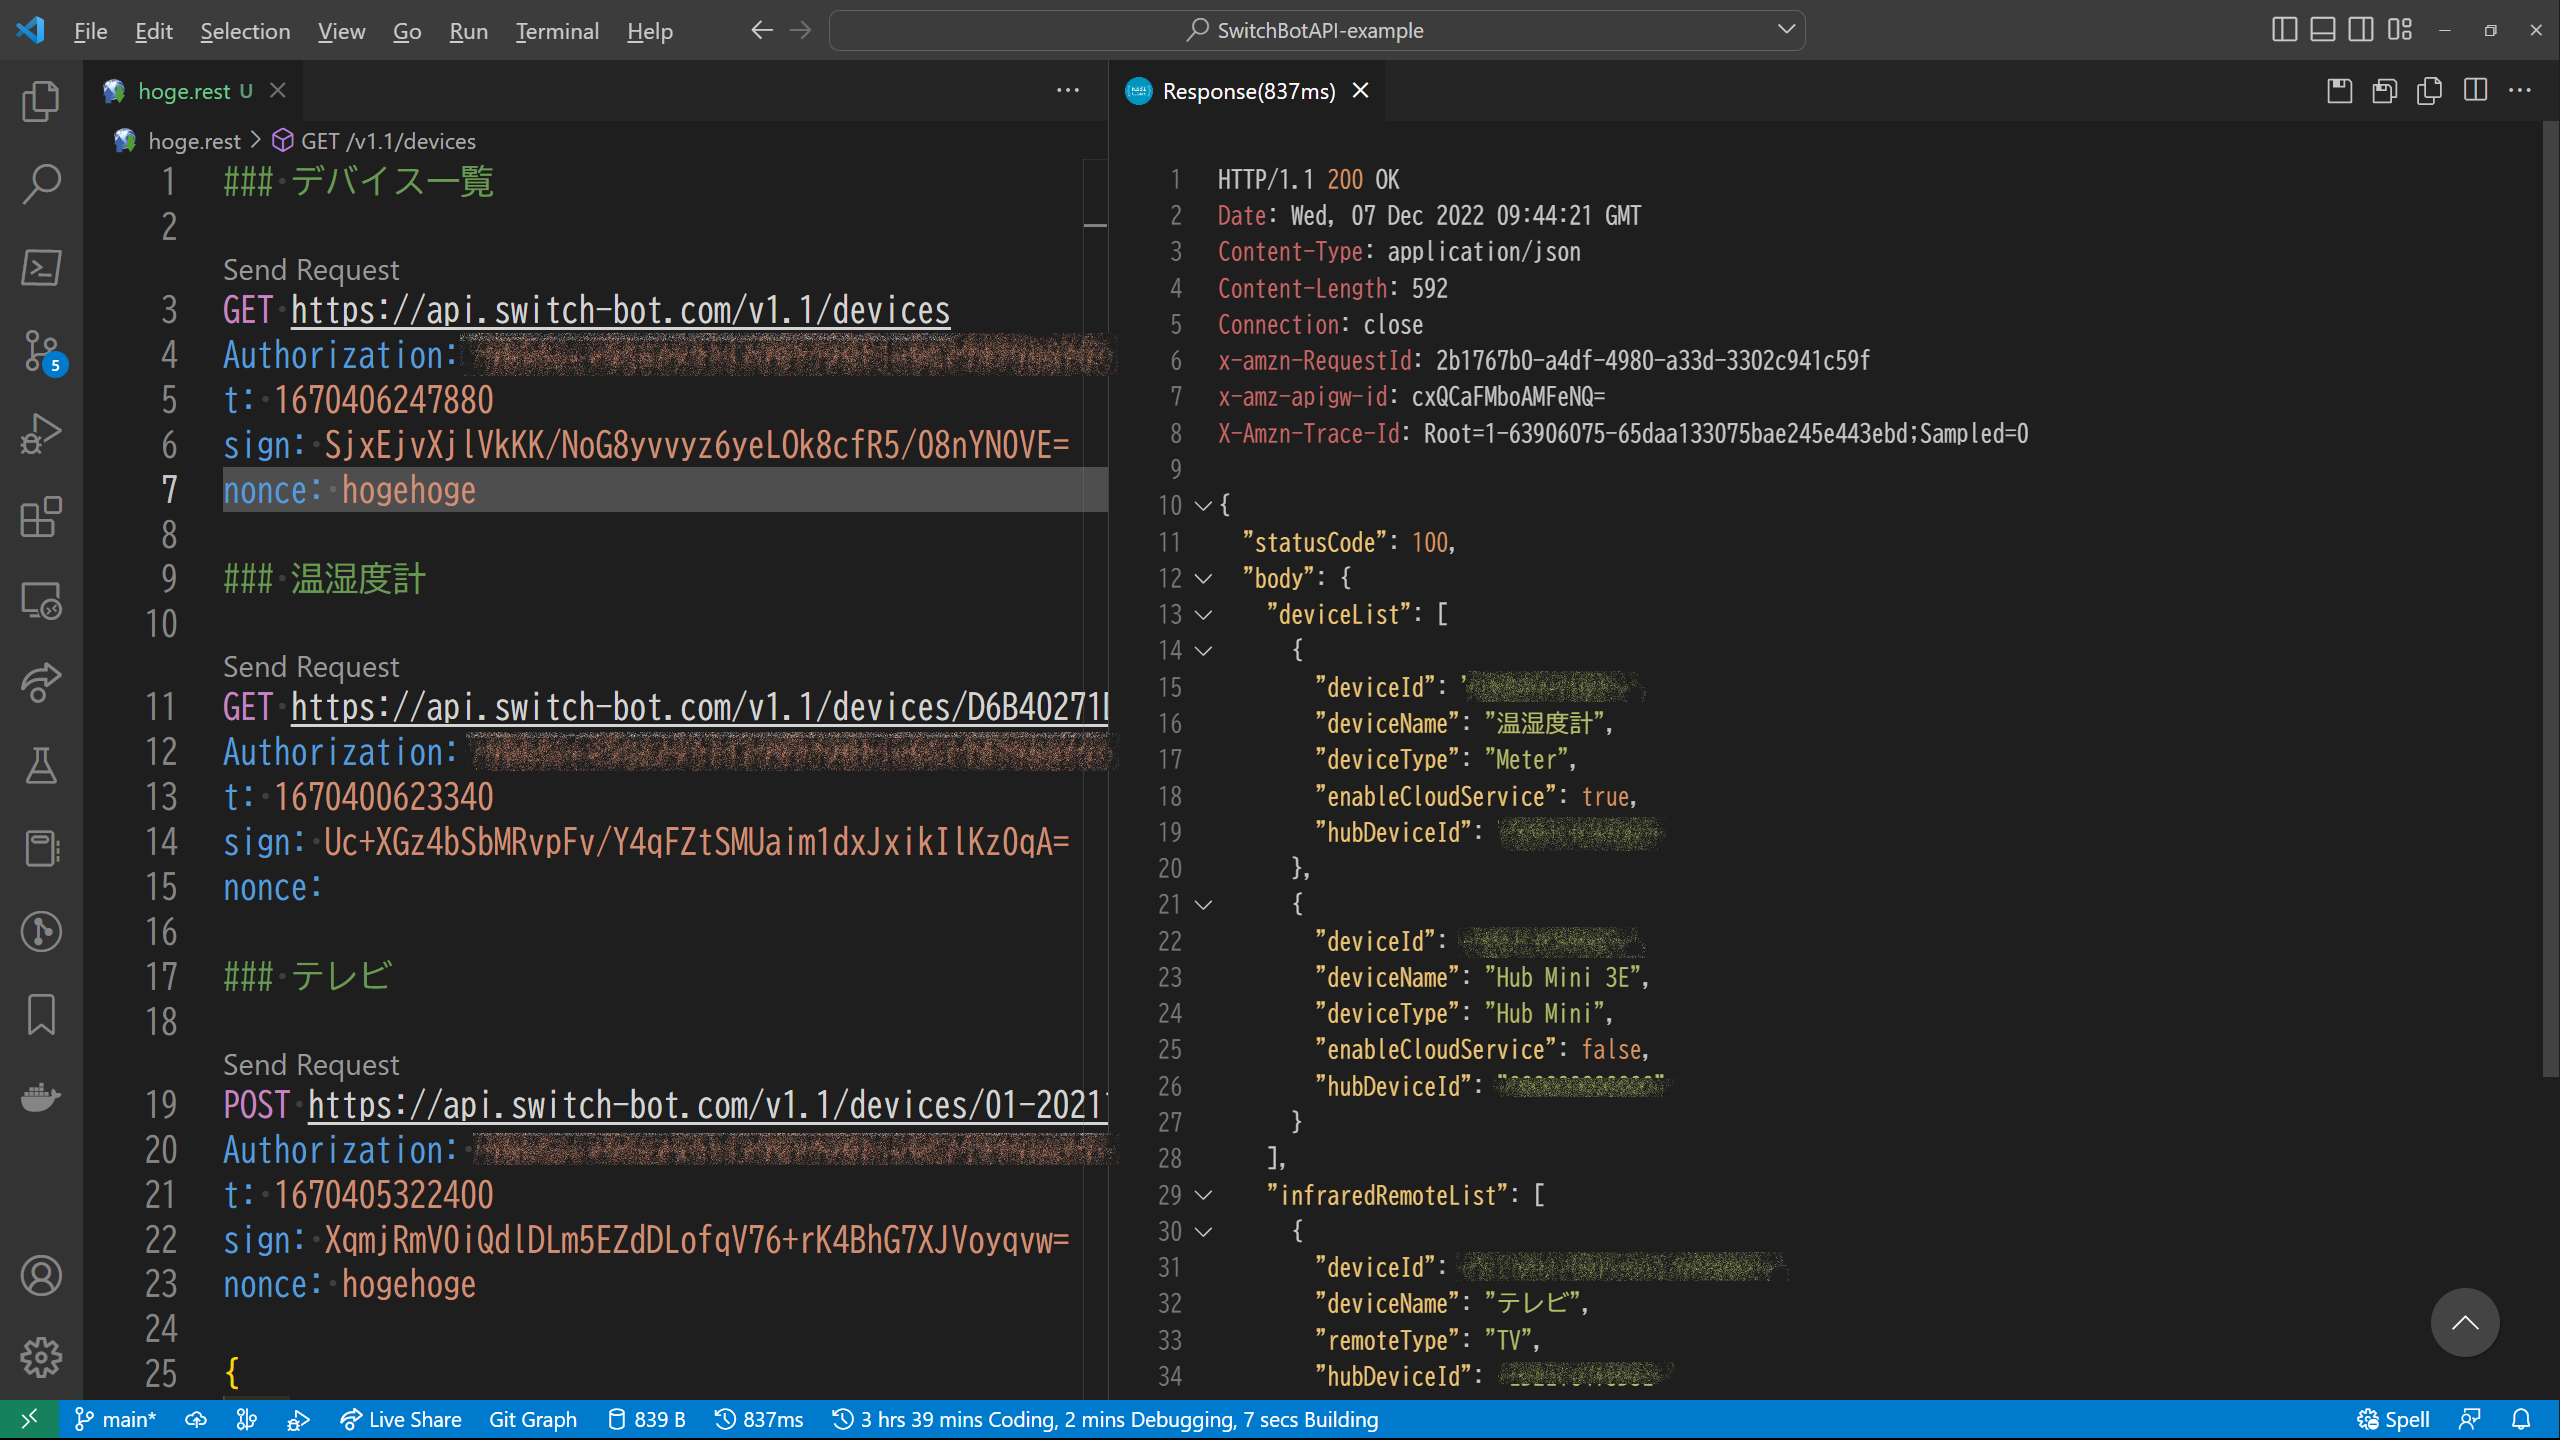Screen dimensions: 2560x1440
Task: Start a Live Share session from the status bar
Action: (x=400, y=1419)
